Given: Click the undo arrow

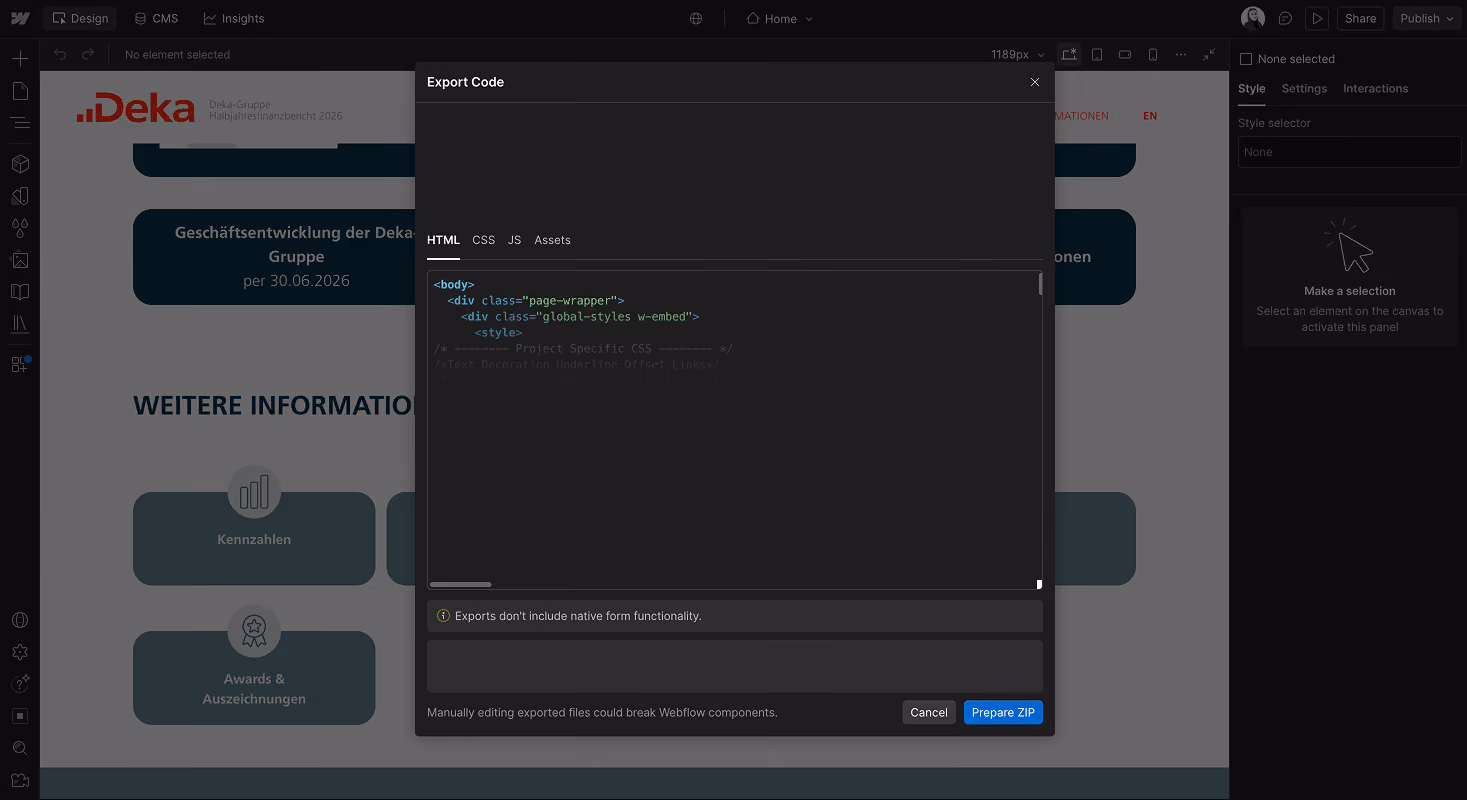Looking at the screenshot, I should tap(60, 55).
